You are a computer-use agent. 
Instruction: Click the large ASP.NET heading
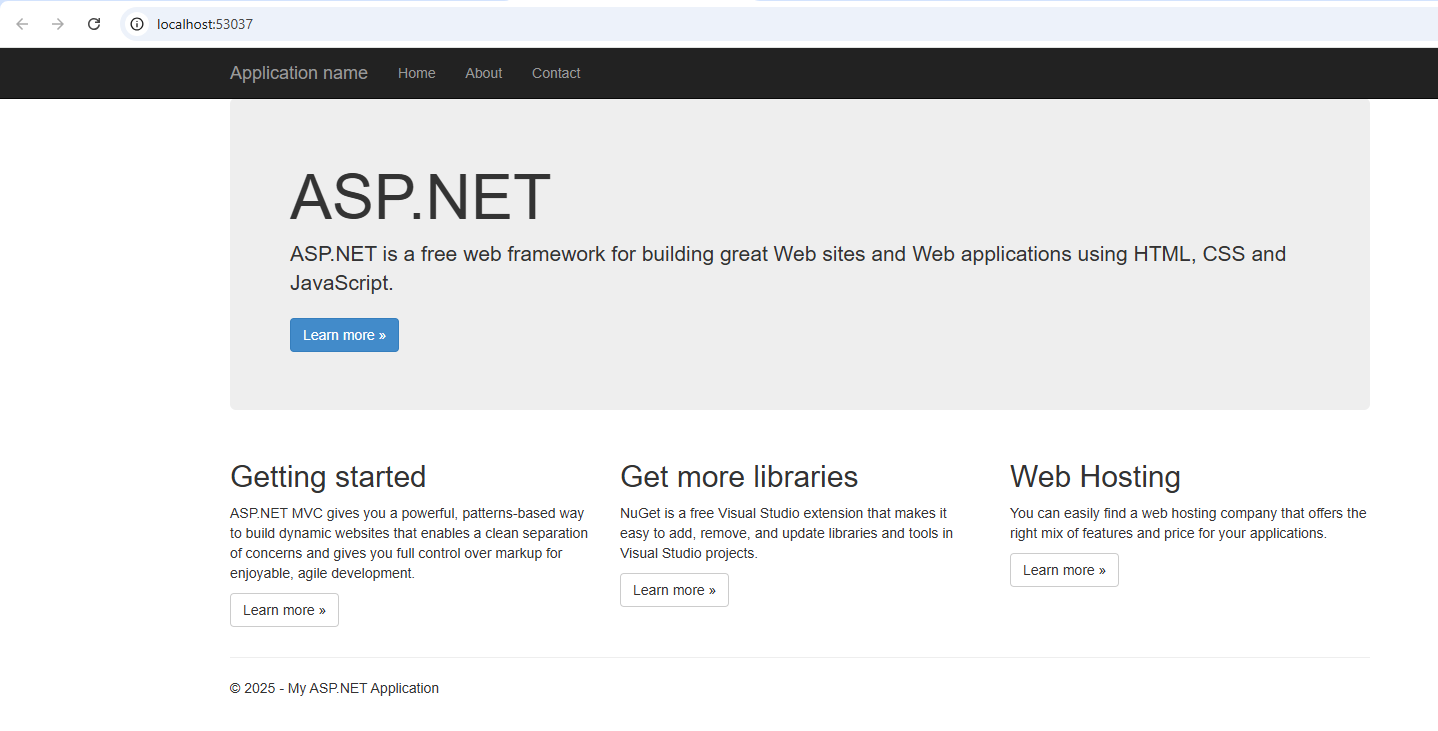click(420, 197)
